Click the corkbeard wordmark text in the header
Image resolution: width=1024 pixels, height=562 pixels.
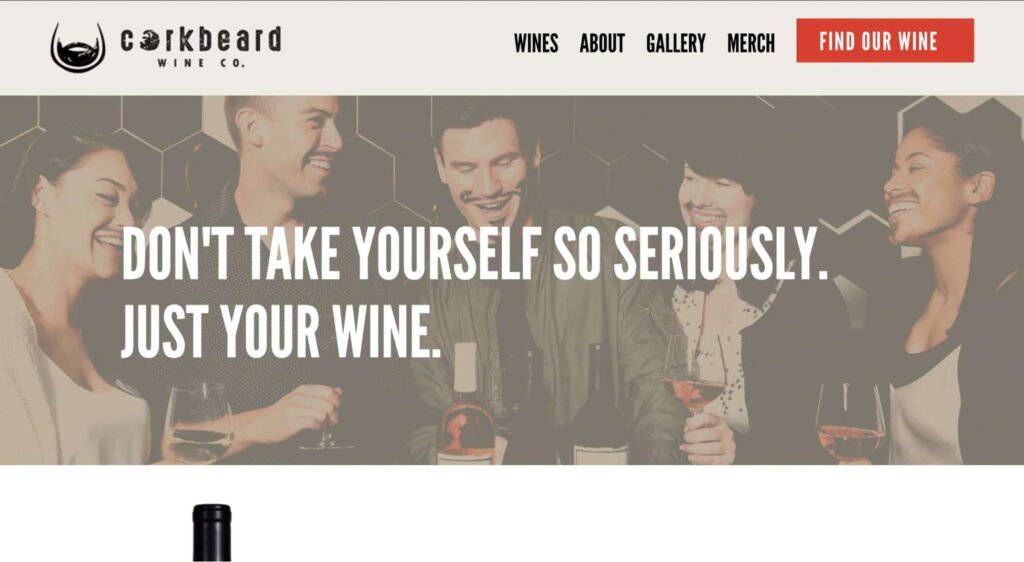pyautogui.click(x=200, y=40)
